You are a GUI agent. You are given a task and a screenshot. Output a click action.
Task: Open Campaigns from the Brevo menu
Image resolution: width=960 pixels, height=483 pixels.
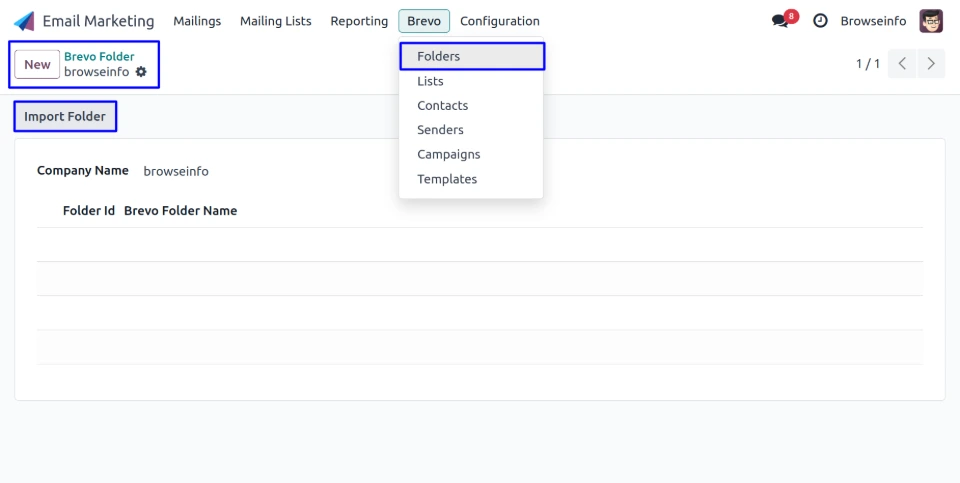click(448, 154)
